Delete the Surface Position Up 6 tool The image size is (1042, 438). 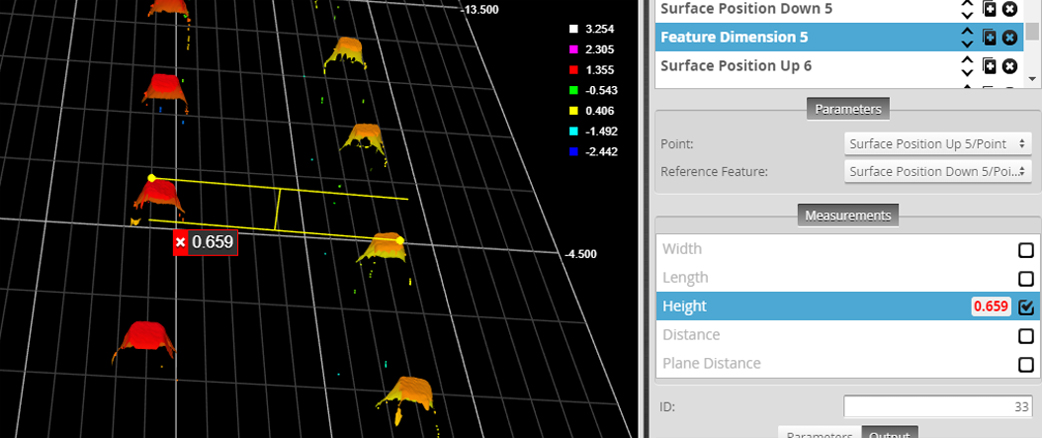(x=1010, y=66)
